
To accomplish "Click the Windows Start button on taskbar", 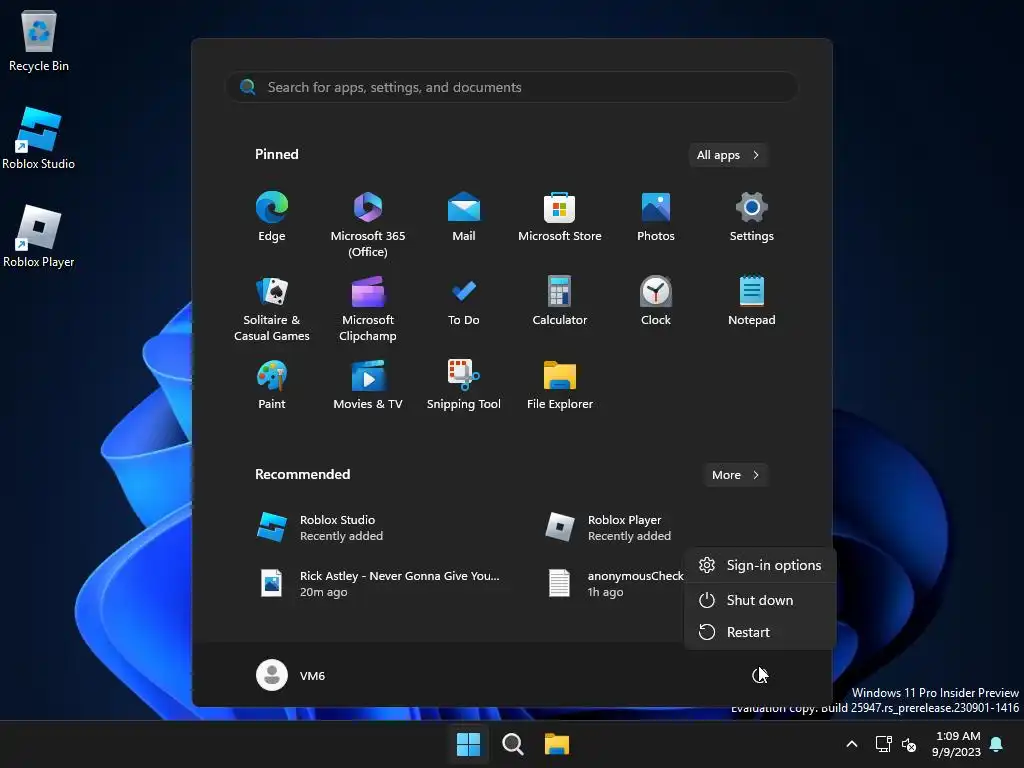I will click(x=468, y=744).
